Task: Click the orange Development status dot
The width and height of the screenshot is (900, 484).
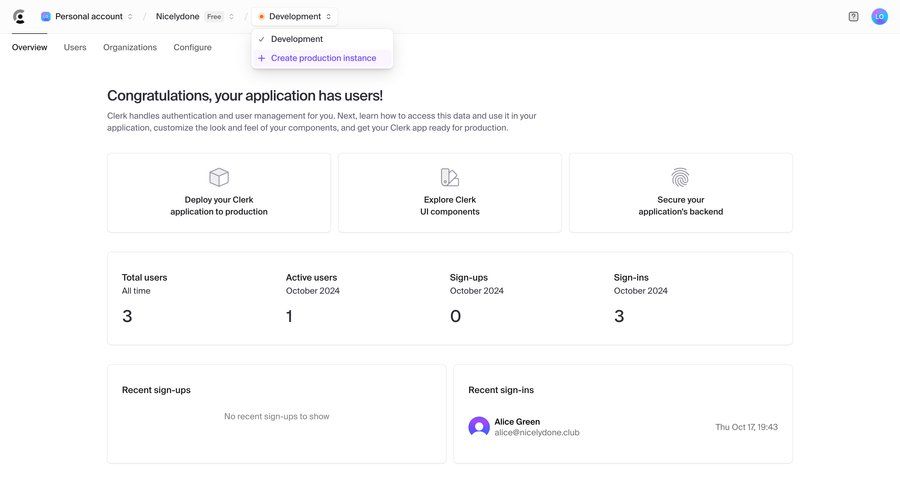Action: [x=261, y=17]
